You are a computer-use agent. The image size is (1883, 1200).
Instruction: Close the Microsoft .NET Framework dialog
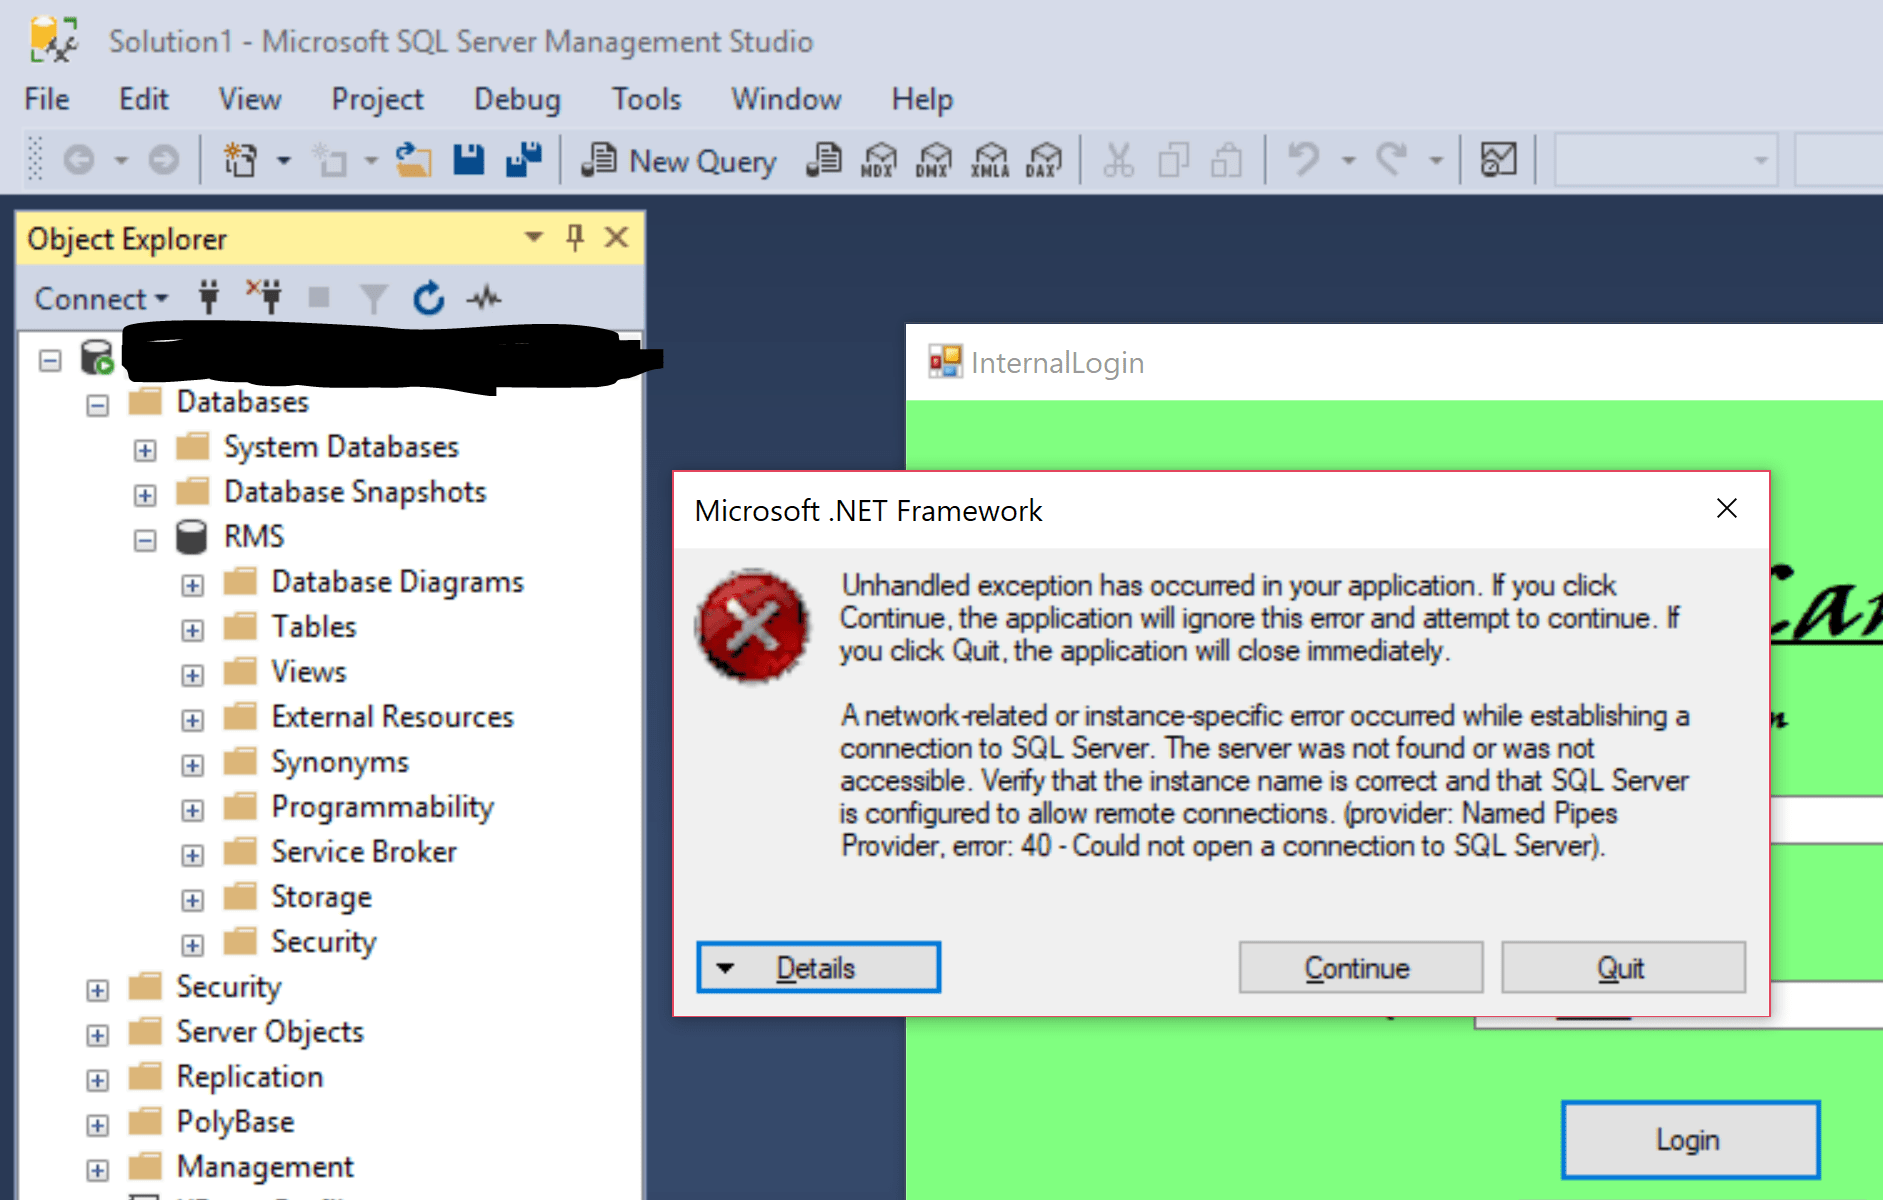[x=1727, y=509]
